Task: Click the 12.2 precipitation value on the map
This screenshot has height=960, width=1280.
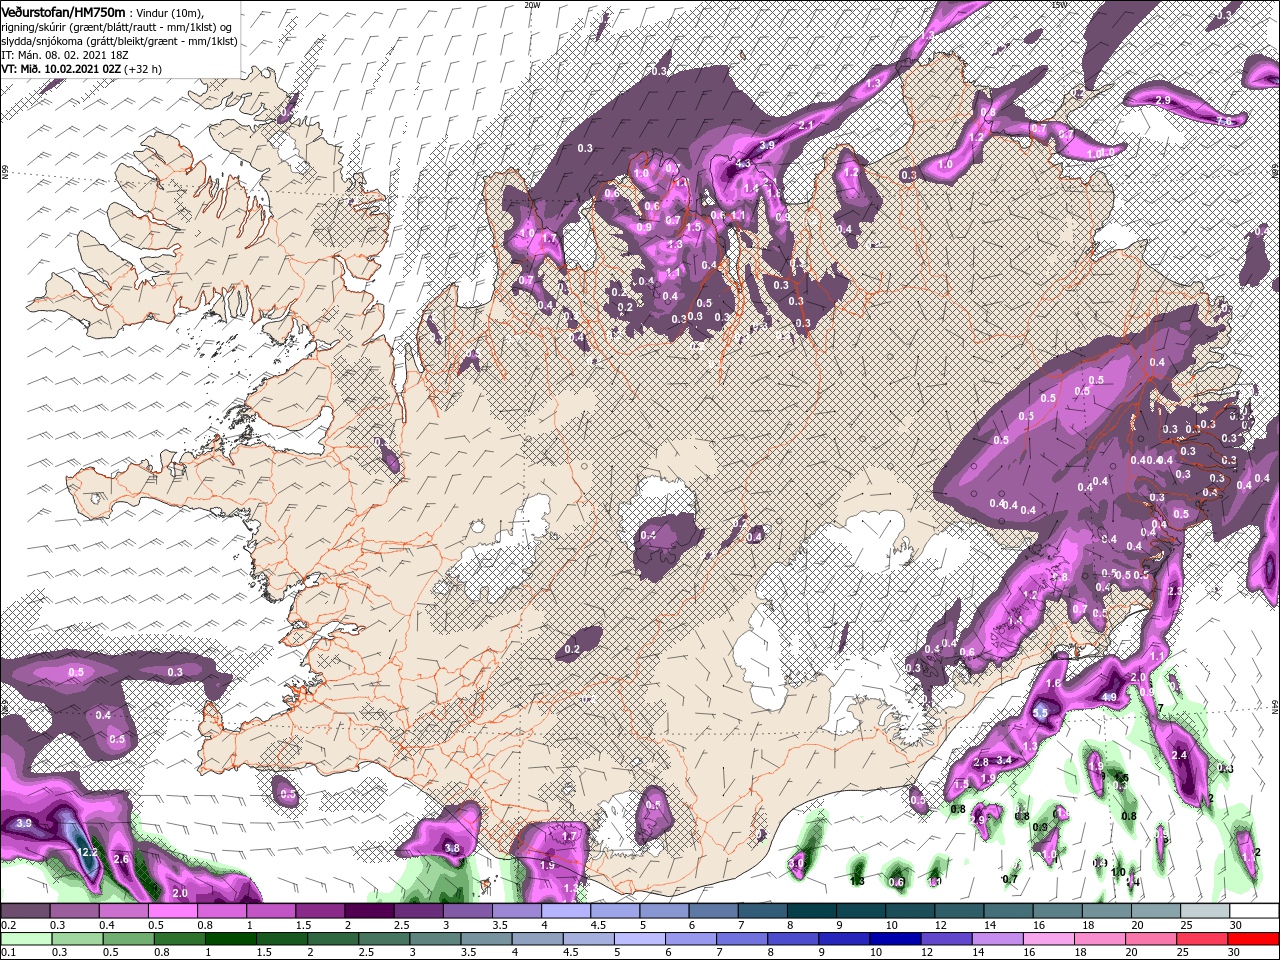Action: 87,852
